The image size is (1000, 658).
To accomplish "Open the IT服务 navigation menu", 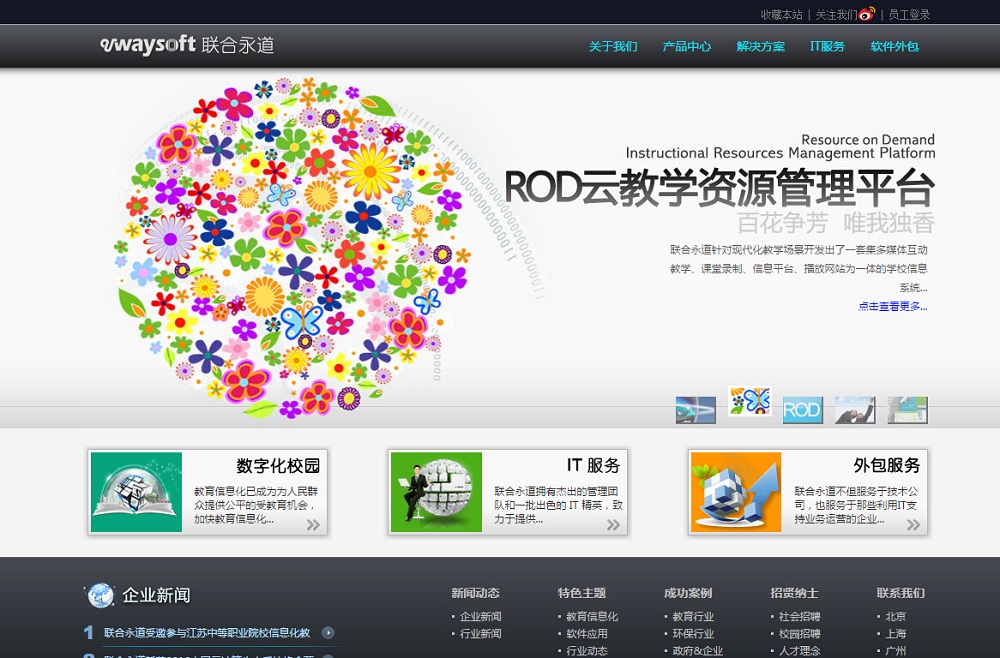I will [x=827, y=46].
